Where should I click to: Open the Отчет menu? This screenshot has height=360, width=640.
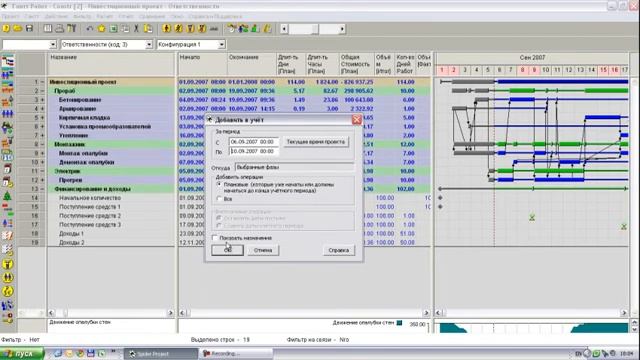(x=126, y=16)
